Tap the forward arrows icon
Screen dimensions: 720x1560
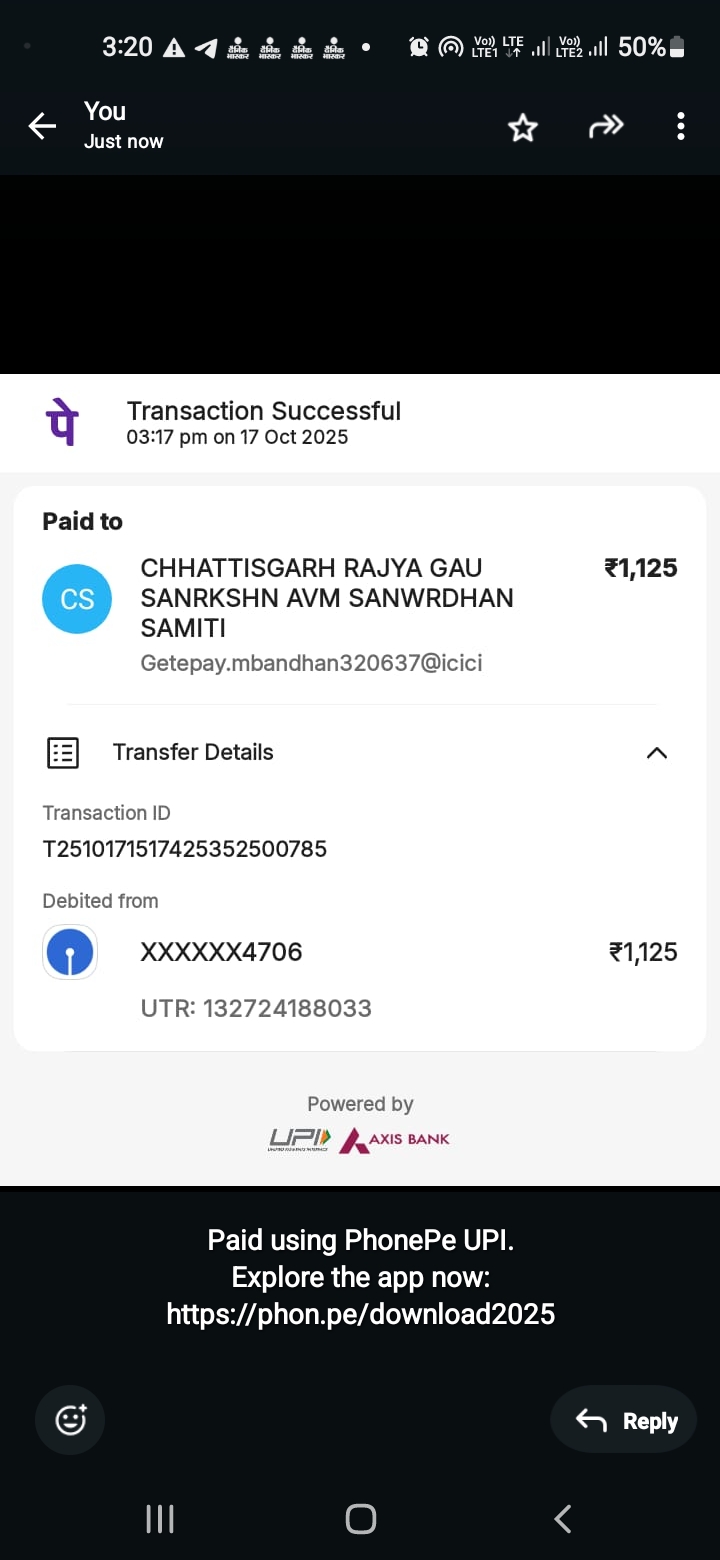(605, 126)
